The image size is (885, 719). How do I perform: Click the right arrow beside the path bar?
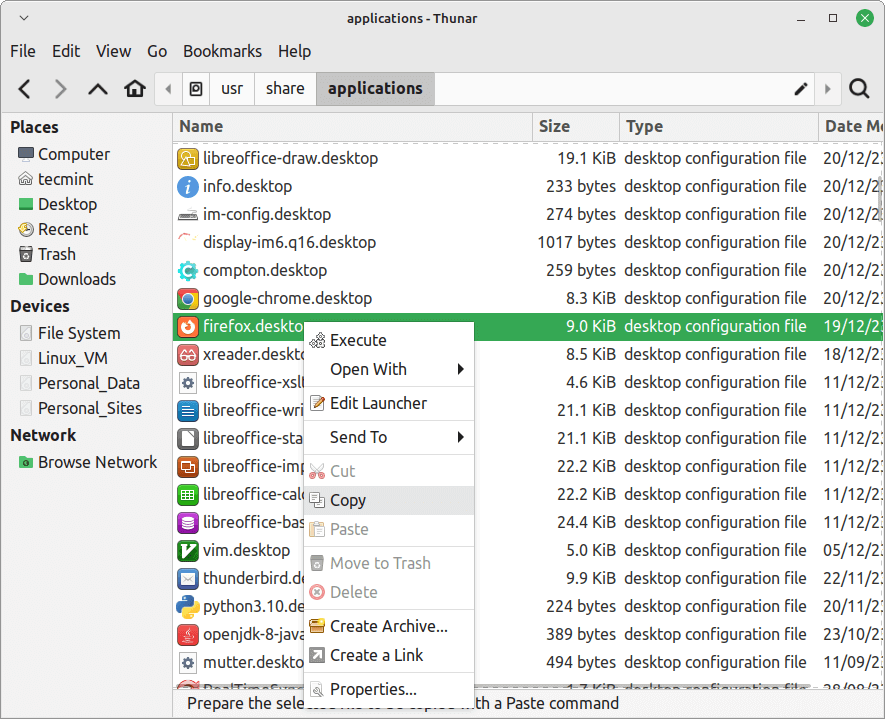(x=828, y=89)
